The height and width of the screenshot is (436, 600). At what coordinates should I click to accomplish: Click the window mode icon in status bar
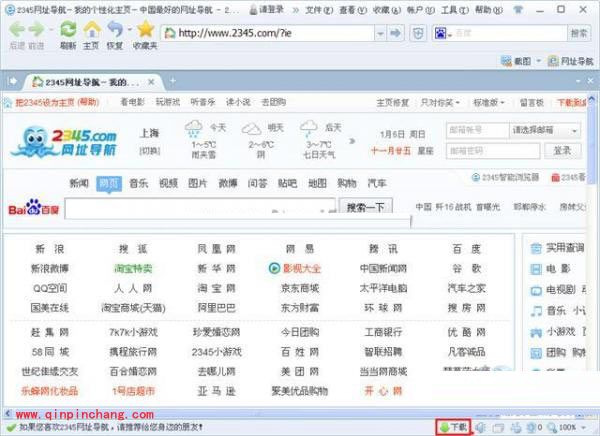point(499,427)
